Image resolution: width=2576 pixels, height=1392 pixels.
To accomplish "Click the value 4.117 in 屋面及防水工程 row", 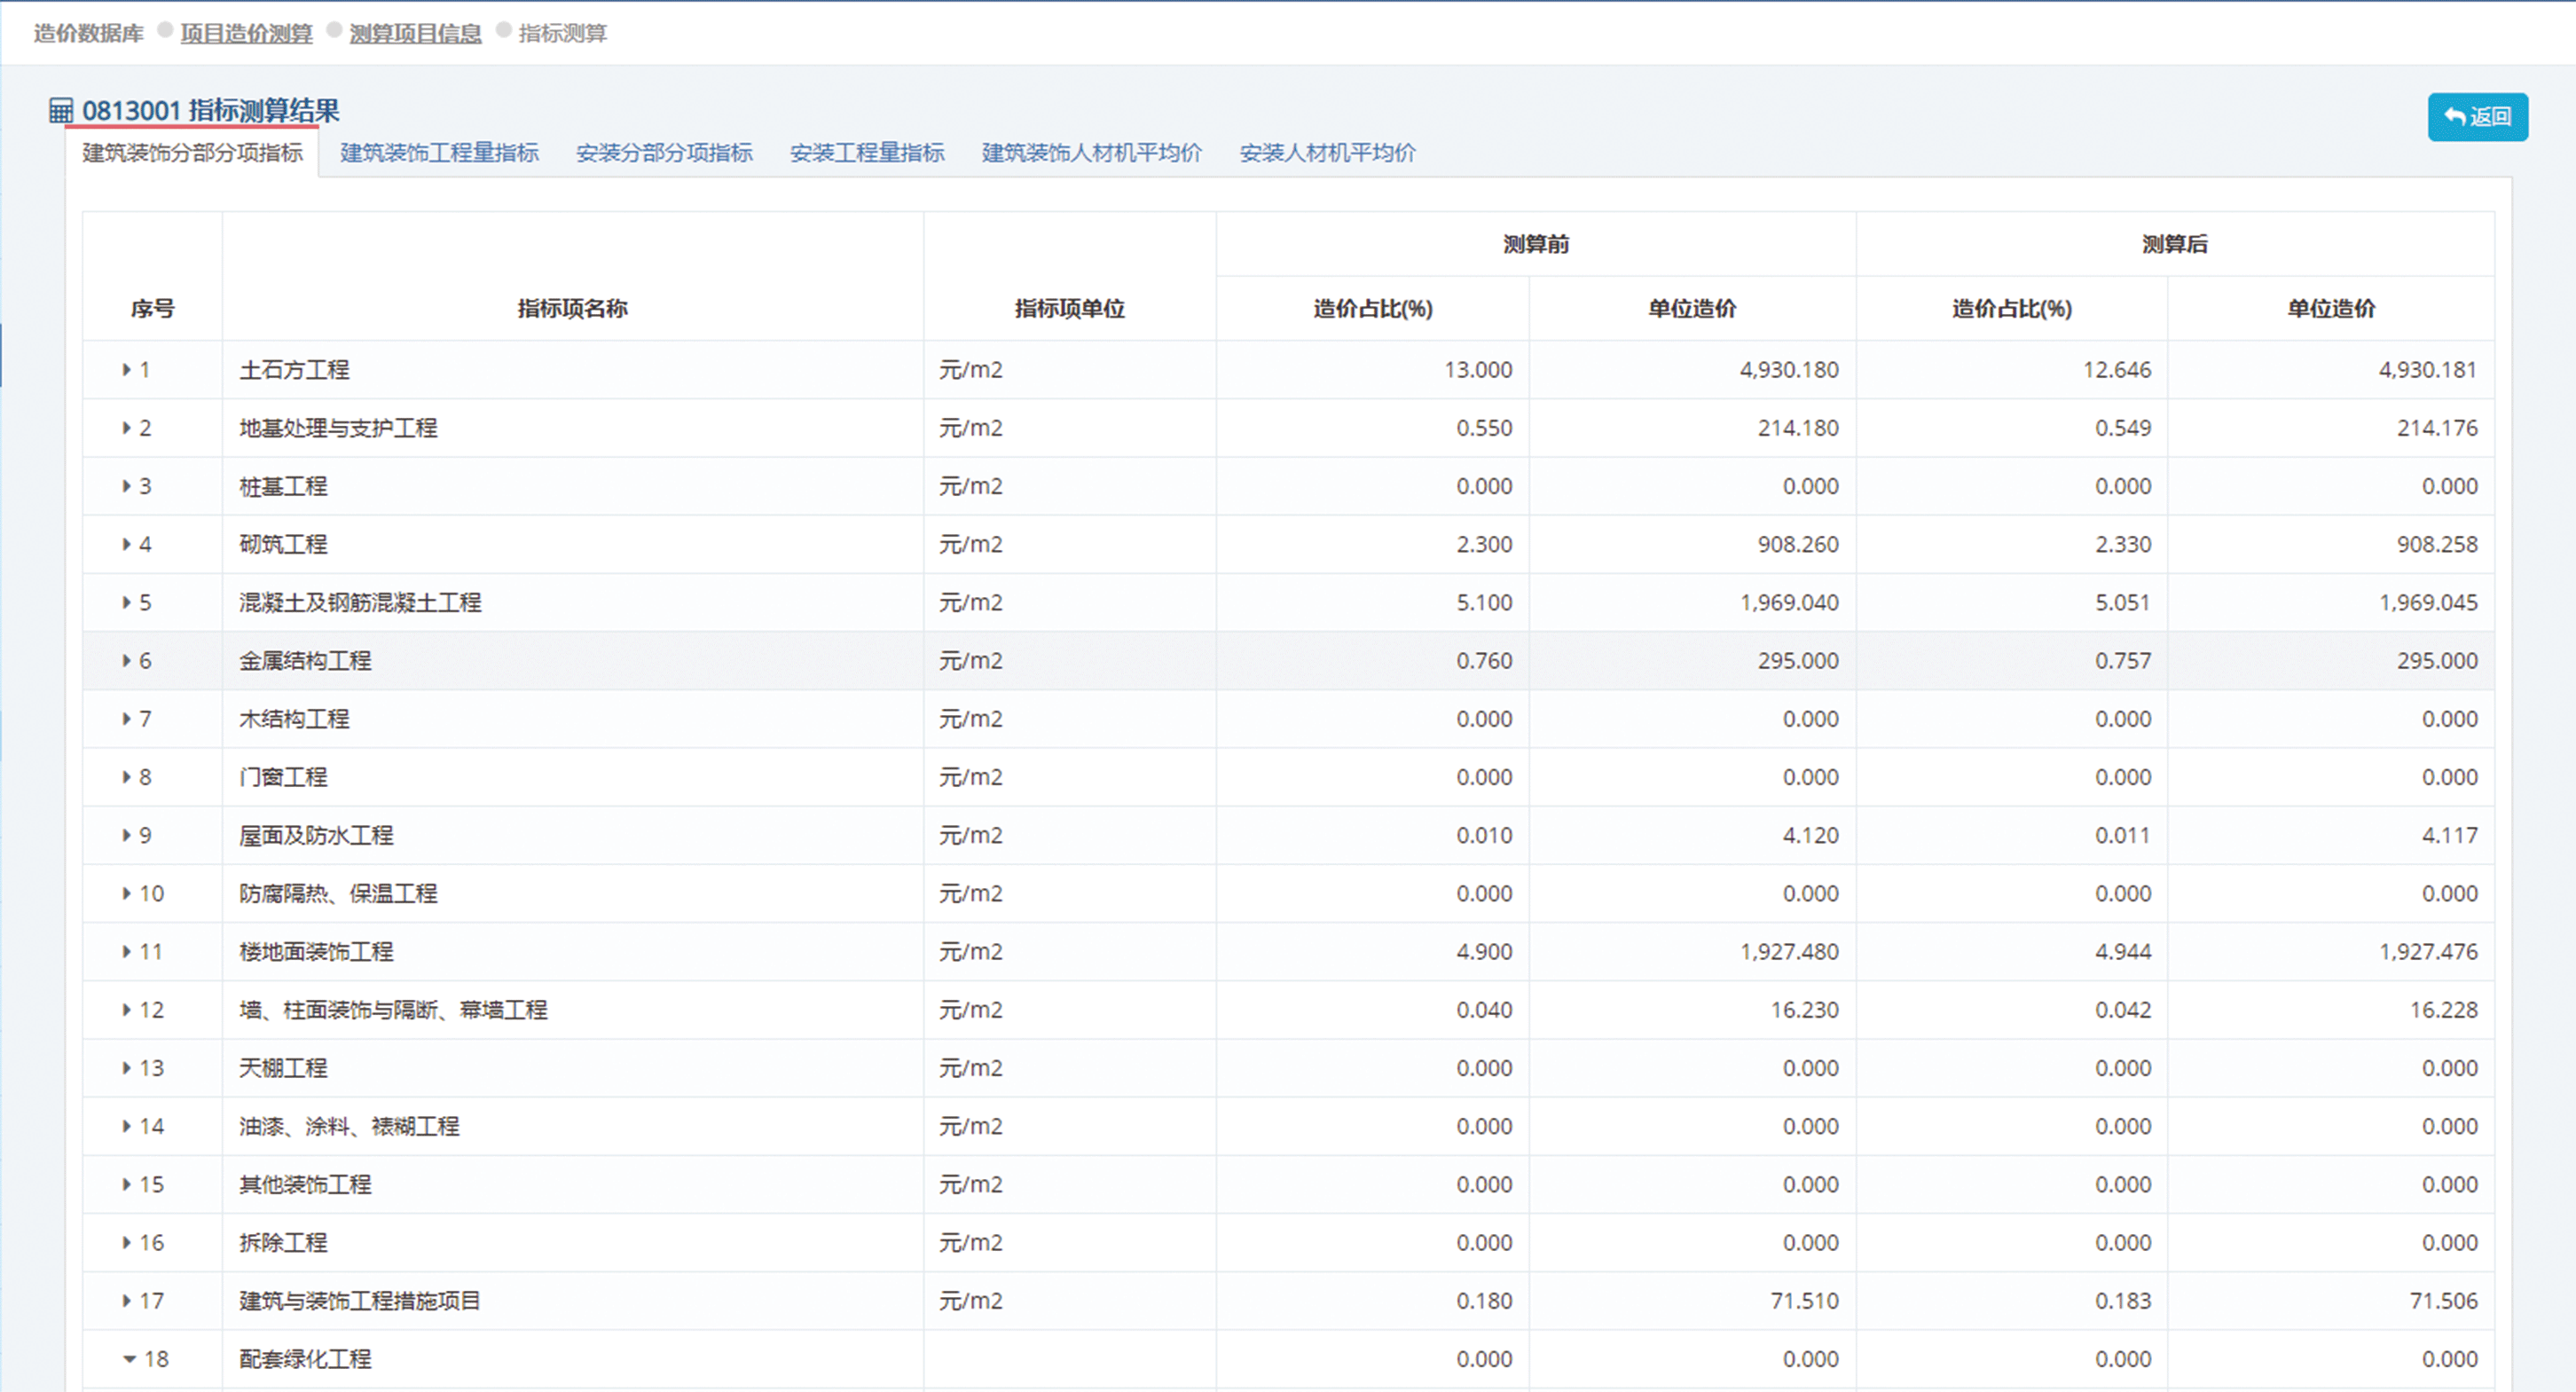I will click(2449, 835).
